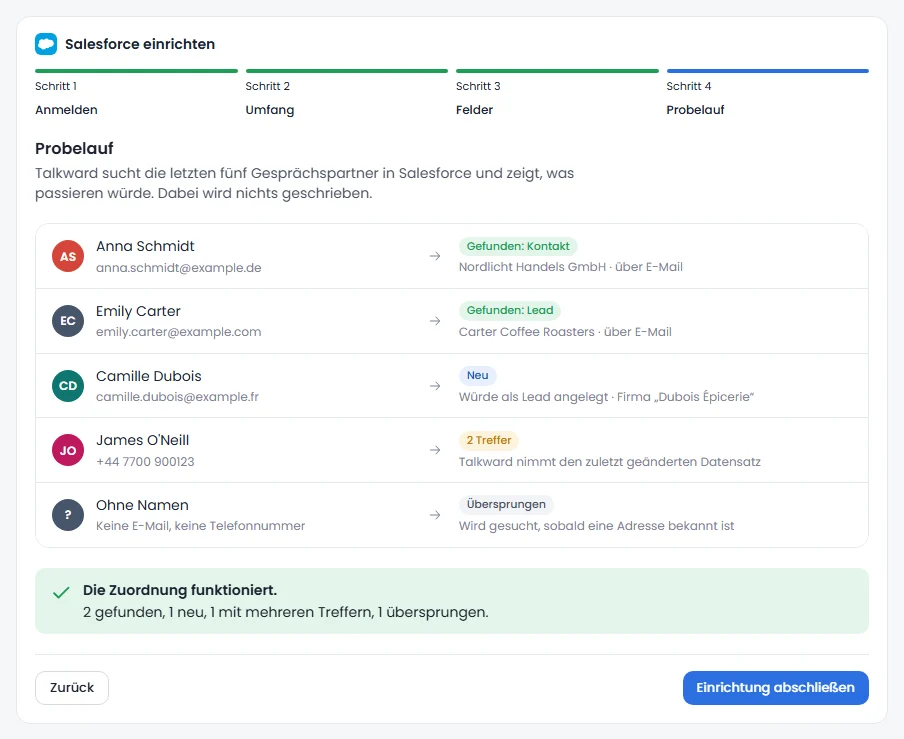Viewport: 904px width, 739px height.
Task: Click camille.dubois@example.fr email
Action: click(x=178, y=397)
